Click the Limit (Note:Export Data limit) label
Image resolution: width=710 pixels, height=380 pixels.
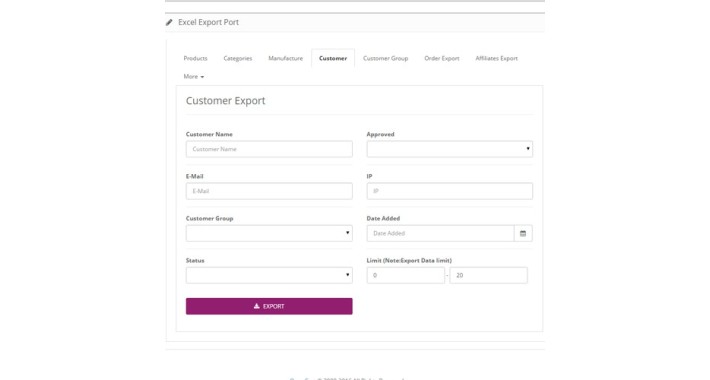point(409,260)
